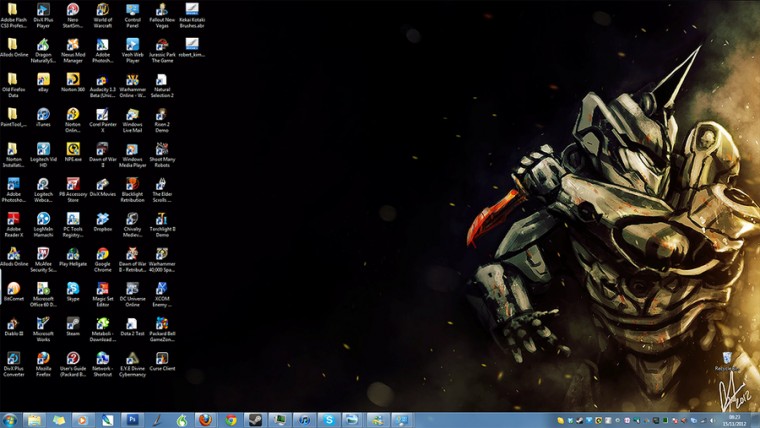Launch Play Hellgate shortcut
This screenshot has width=760, height=428.
point(73,257)
